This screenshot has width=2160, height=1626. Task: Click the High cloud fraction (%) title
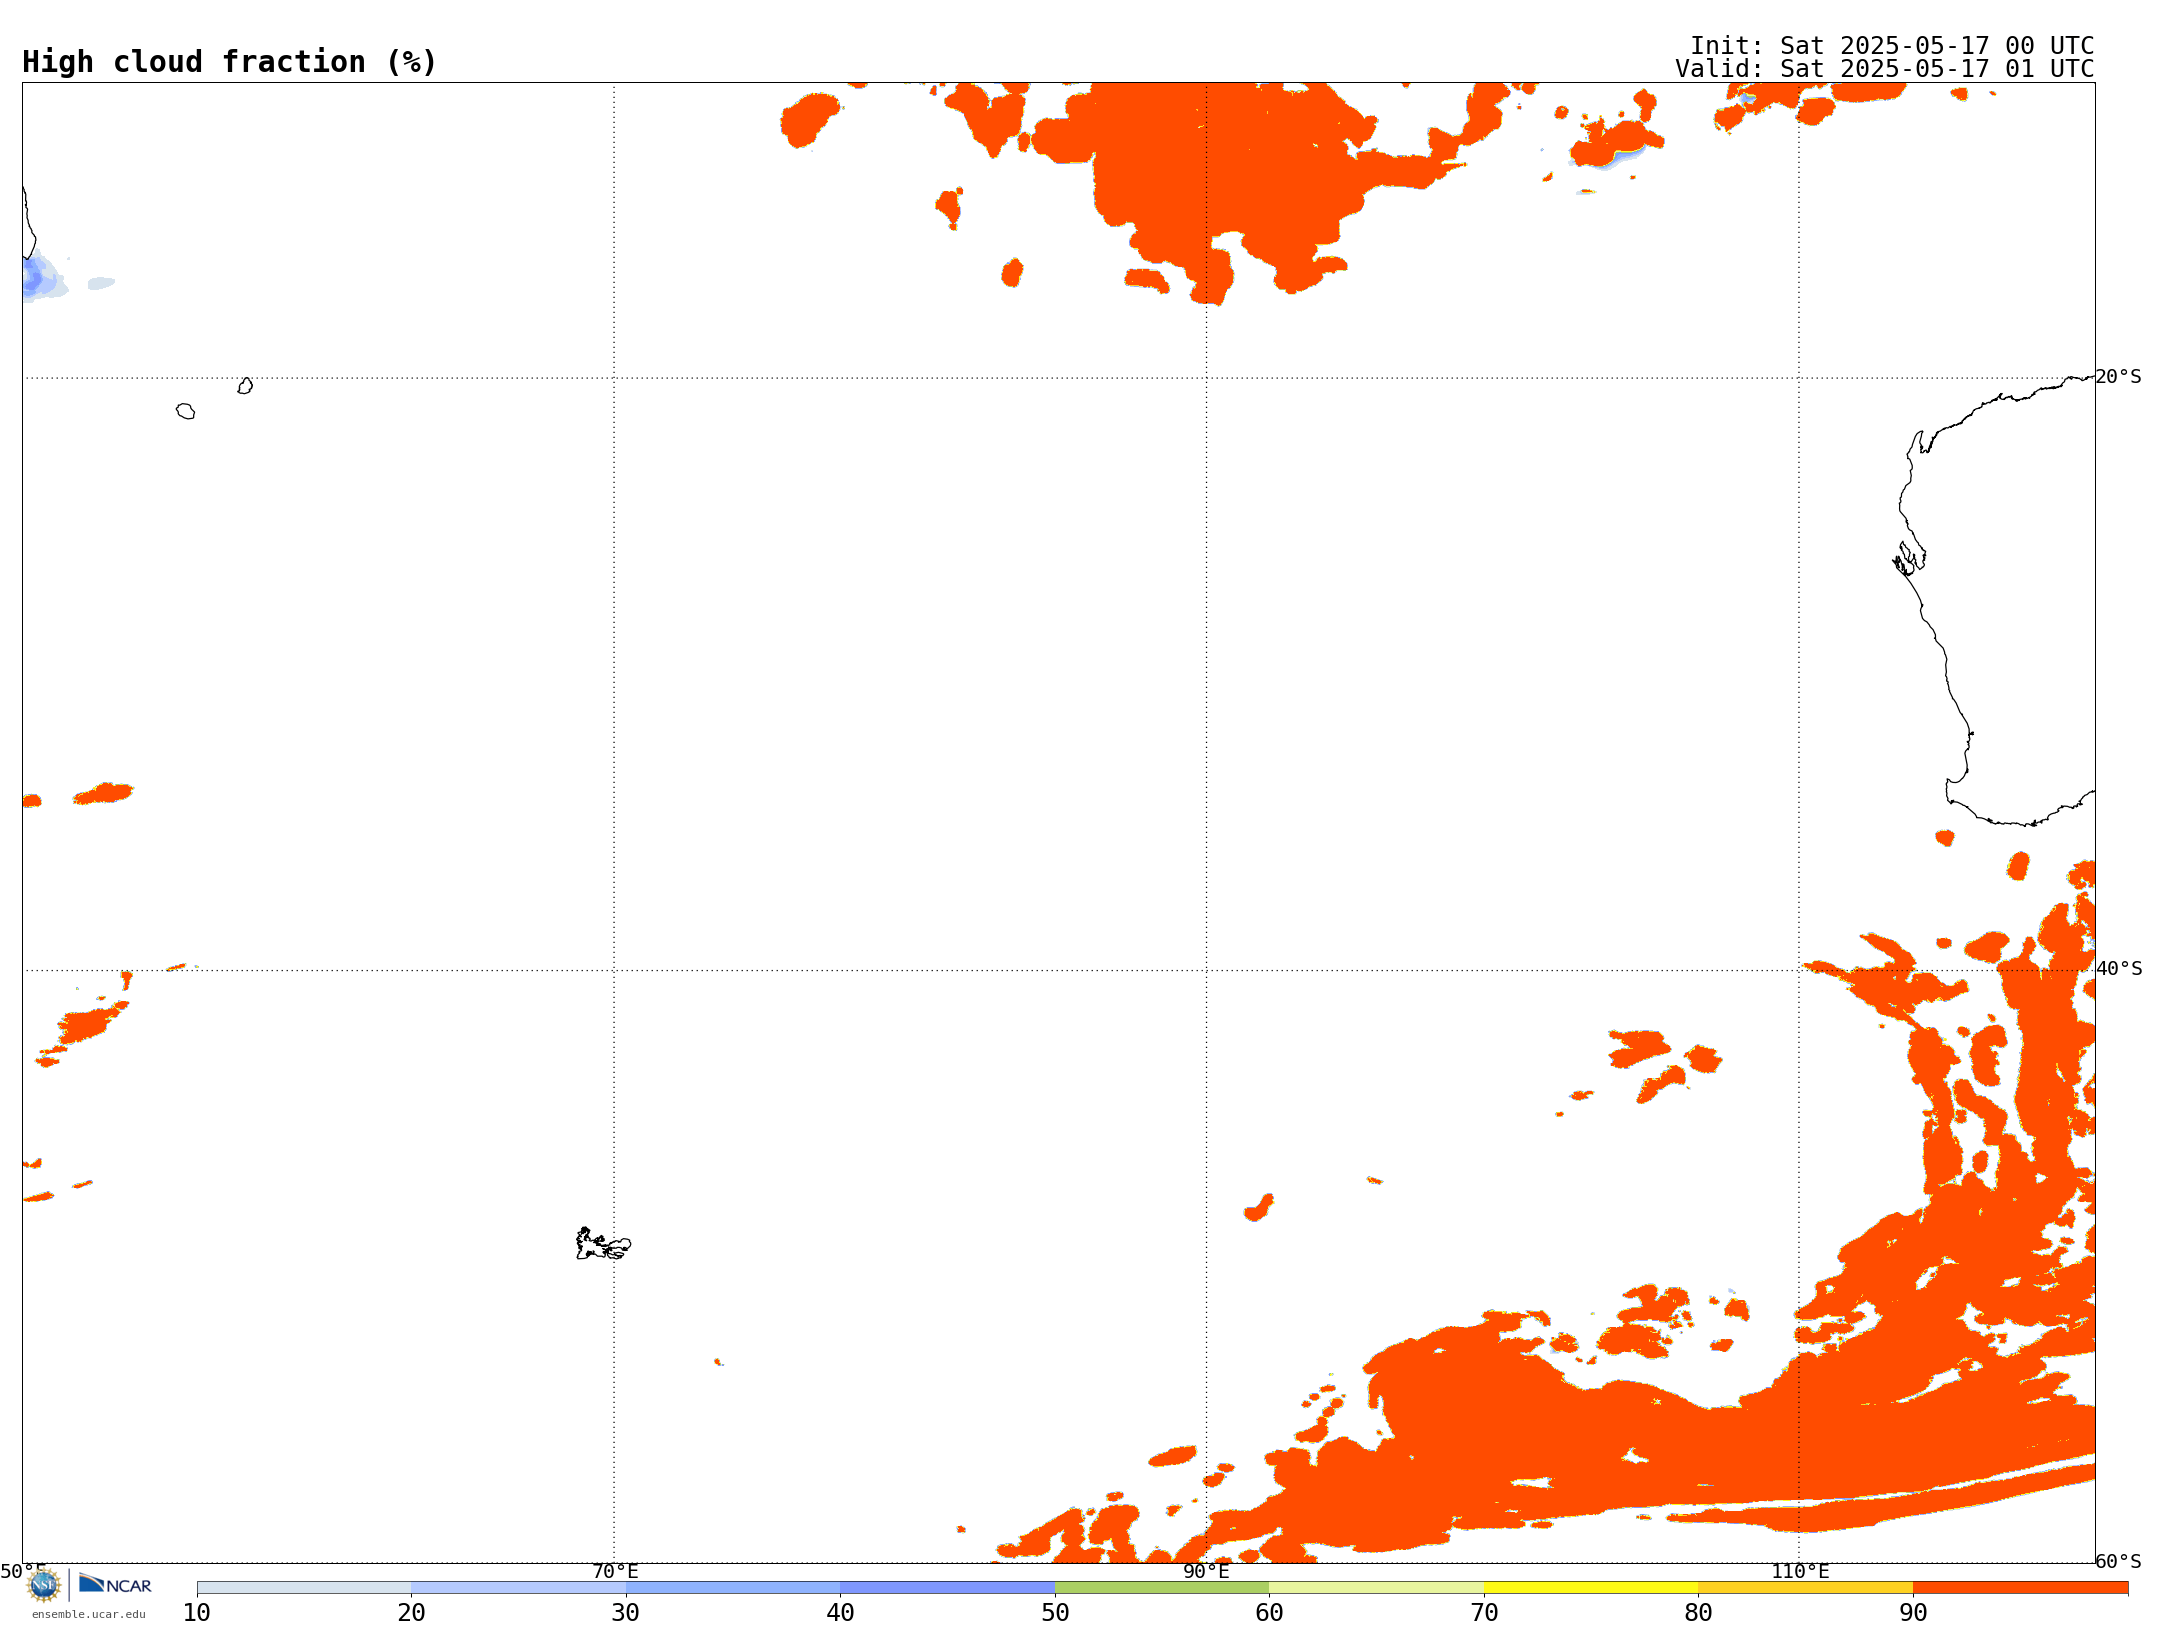(229, 62)
